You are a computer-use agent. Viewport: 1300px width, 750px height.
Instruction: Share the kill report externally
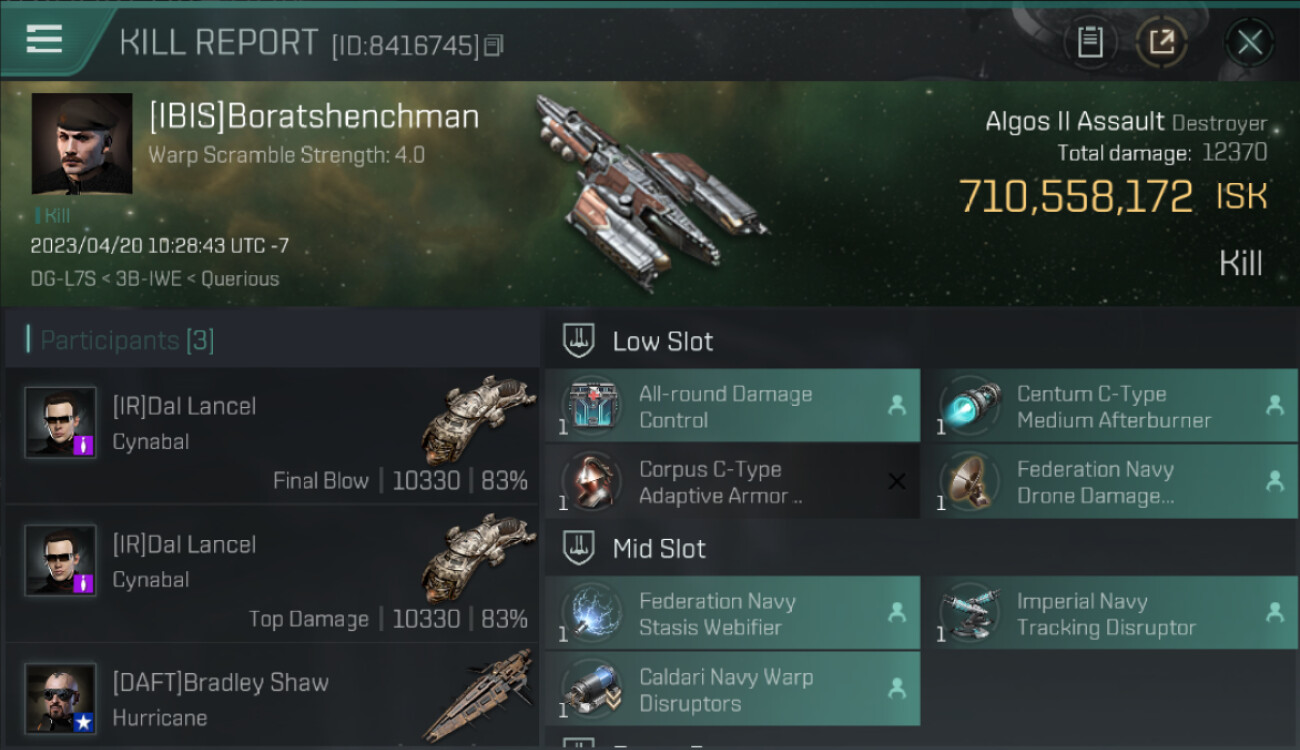coord(1161,43)
